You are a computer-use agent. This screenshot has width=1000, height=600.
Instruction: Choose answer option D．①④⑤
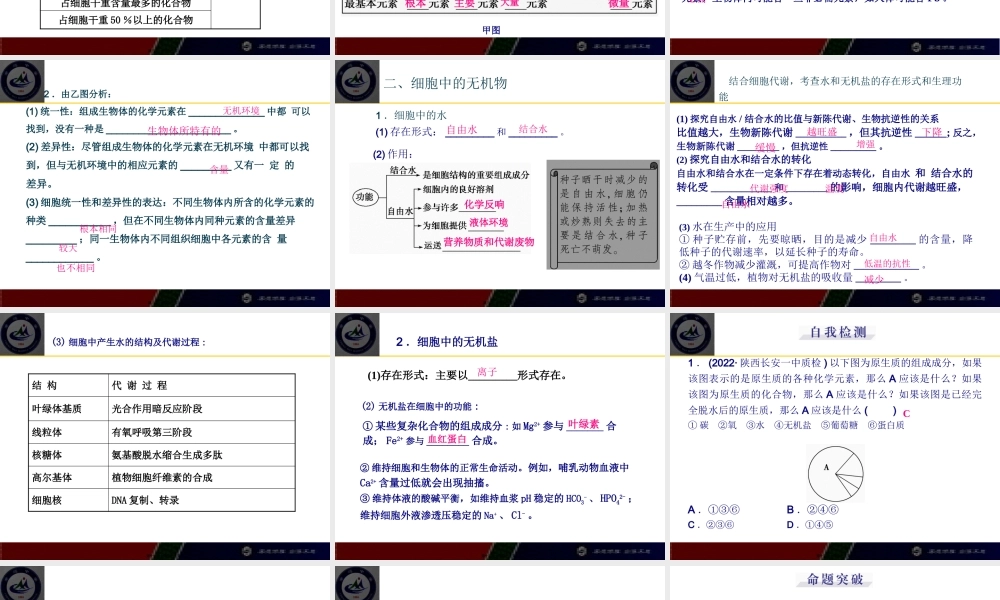(810, 525)
